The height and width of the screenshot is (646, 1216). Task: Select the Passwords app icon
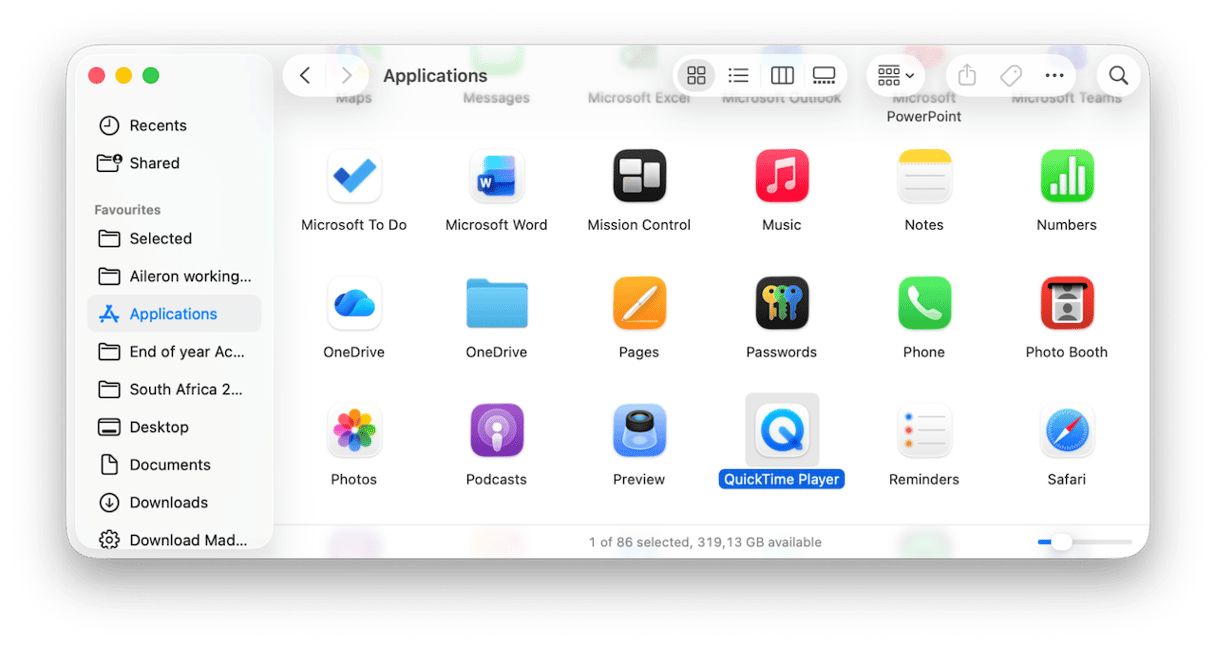(x=782, y=304)
